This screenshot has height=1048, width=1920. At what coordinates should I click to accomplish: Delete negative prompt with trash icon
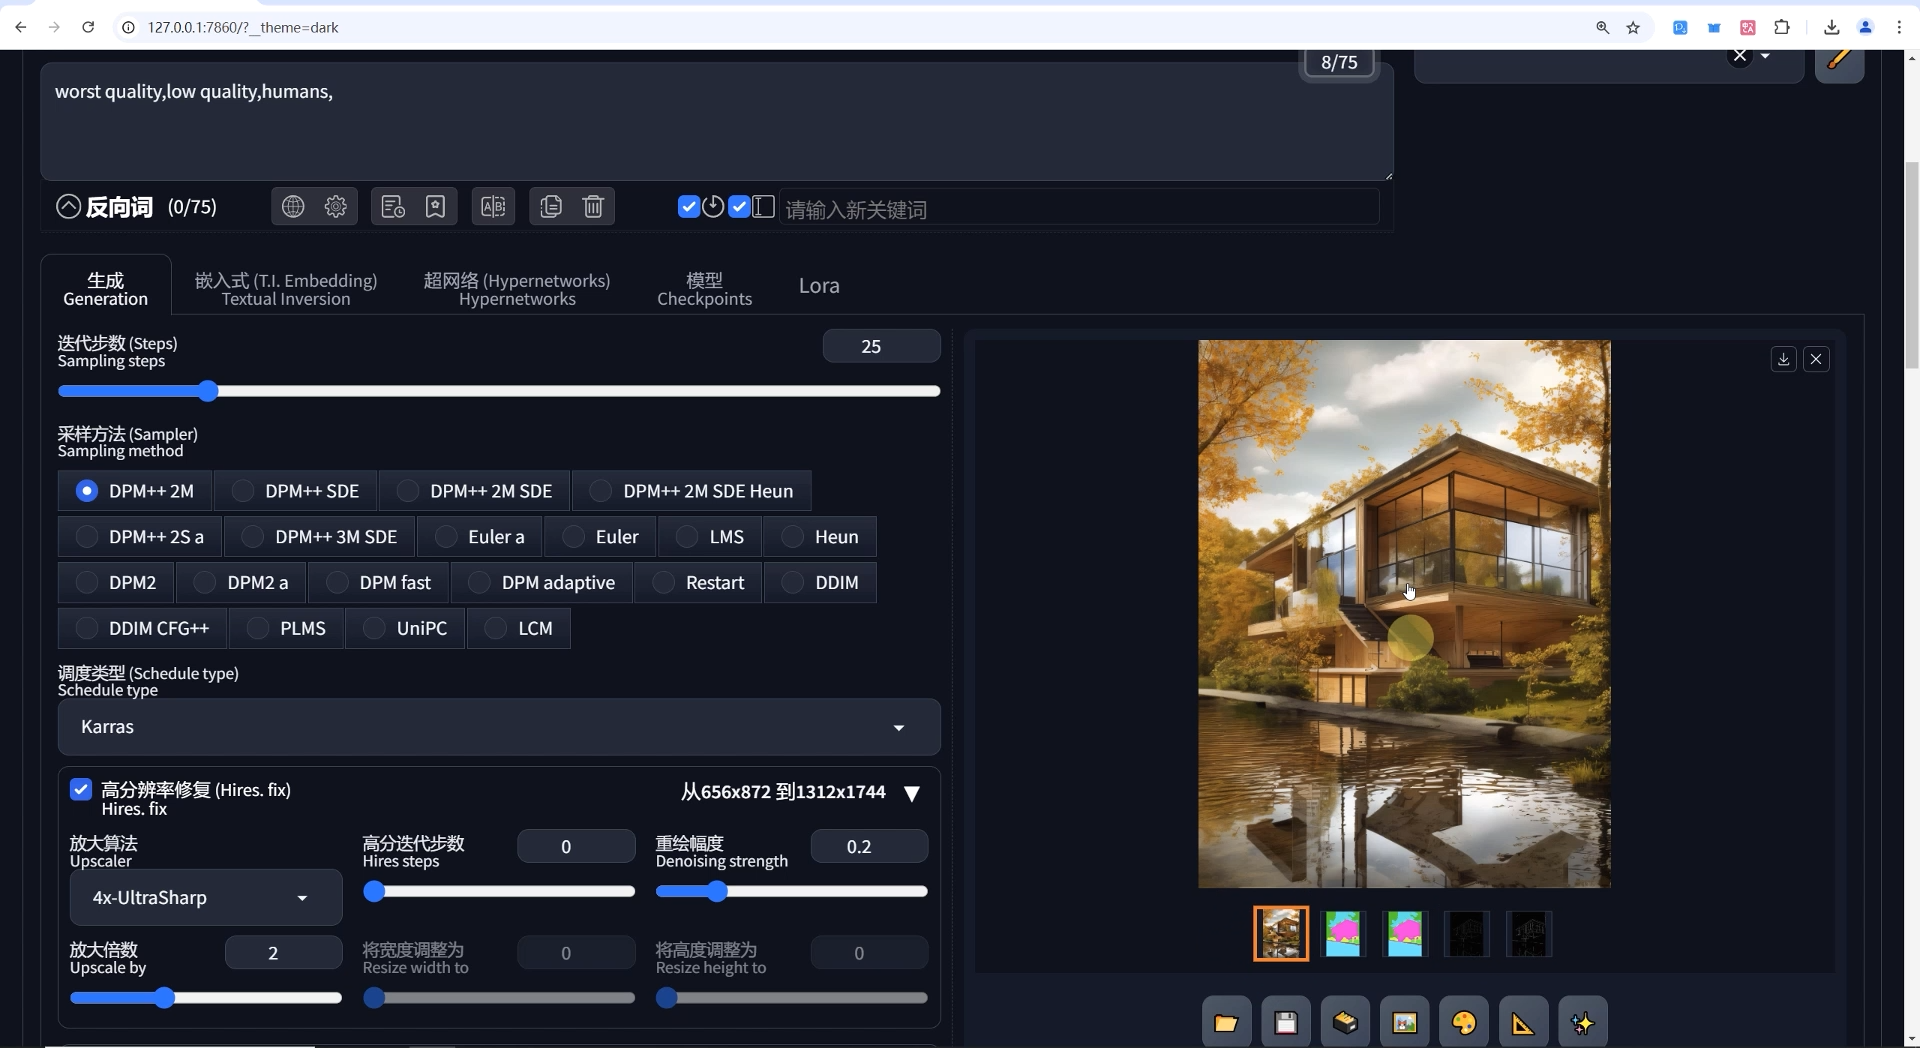tap(593, 207)
